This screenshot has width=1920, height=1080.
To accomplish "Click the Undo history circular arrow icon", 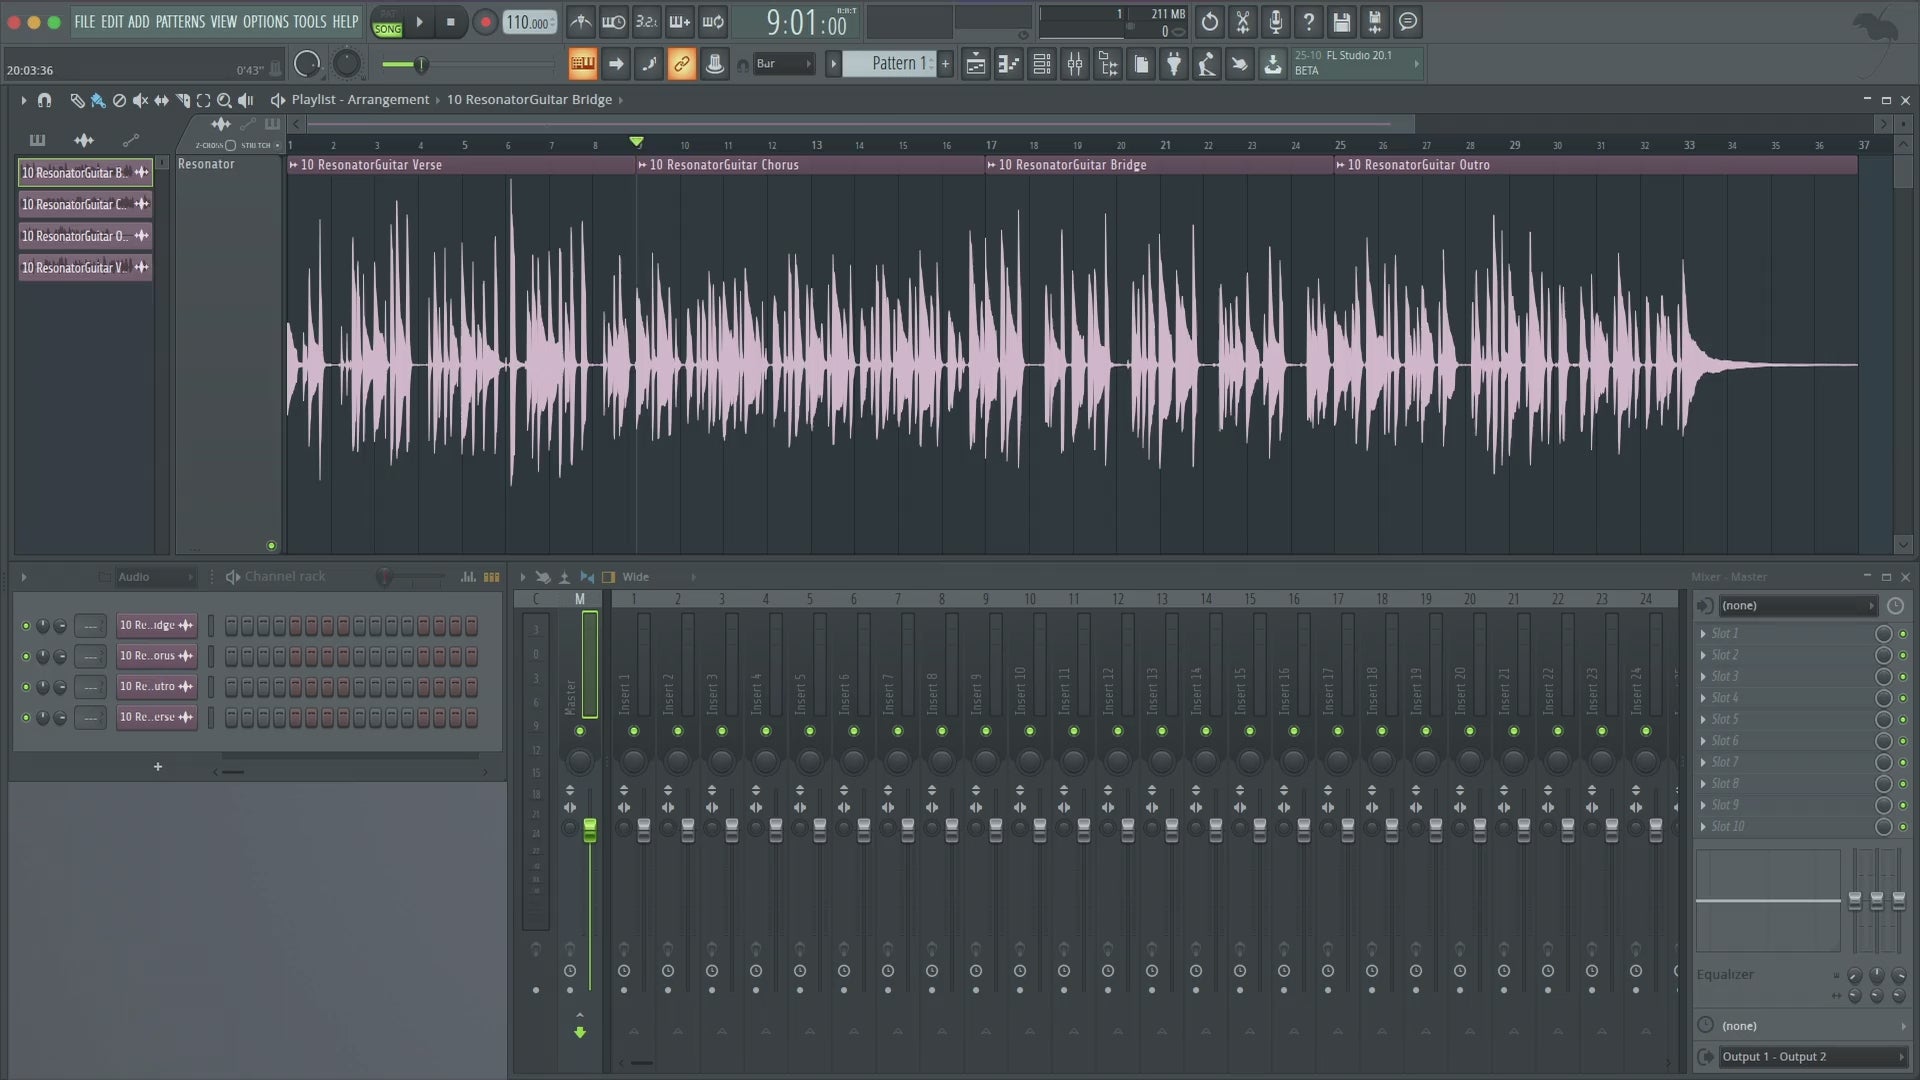I will [1209, 22].
